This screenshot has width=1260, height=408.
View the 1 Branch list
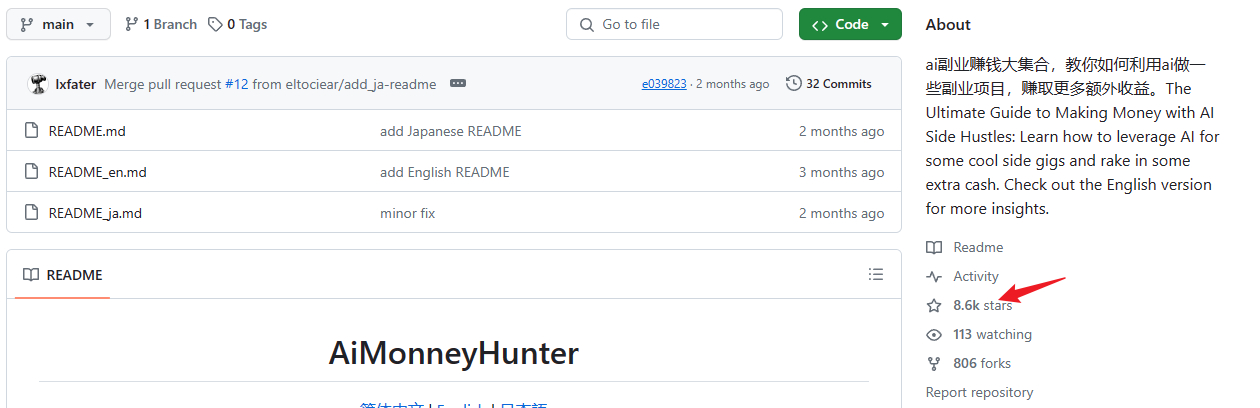160,24
